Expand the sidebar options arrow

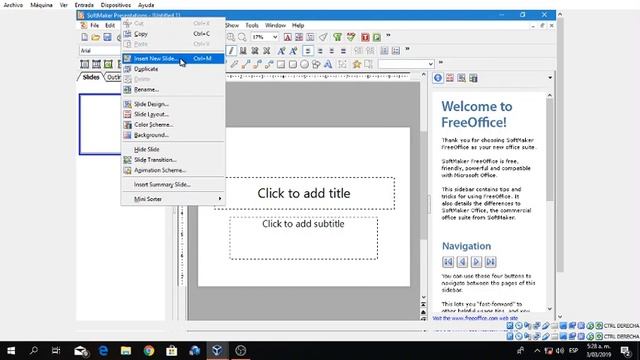click(550, 78)
